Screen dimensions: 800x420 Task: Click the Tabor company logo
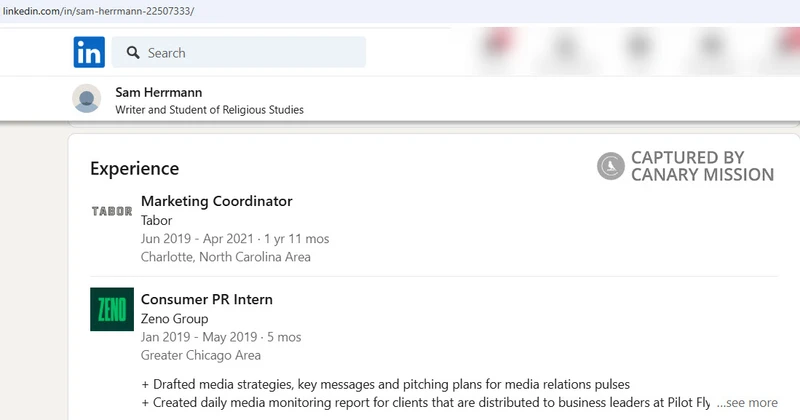click(x=112, y=211)
